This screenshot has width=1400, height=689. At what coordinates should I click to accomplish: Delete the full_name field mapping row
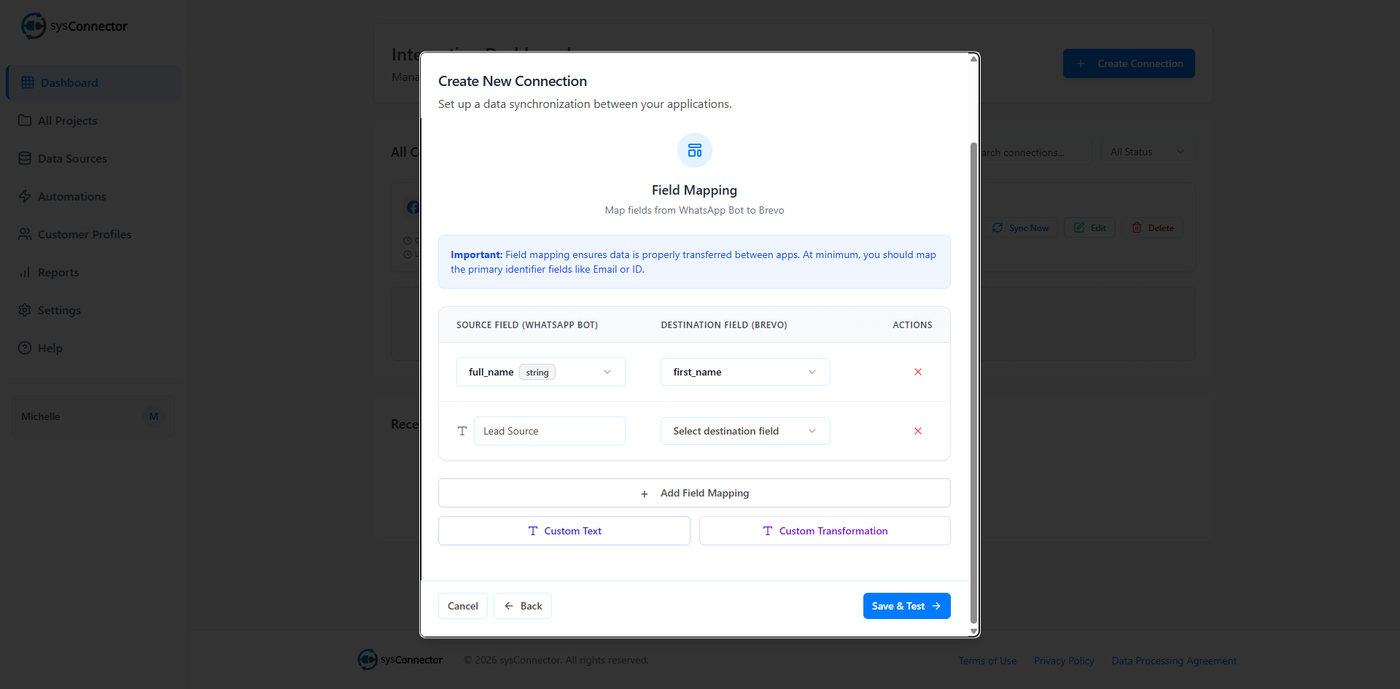point(918,372)
